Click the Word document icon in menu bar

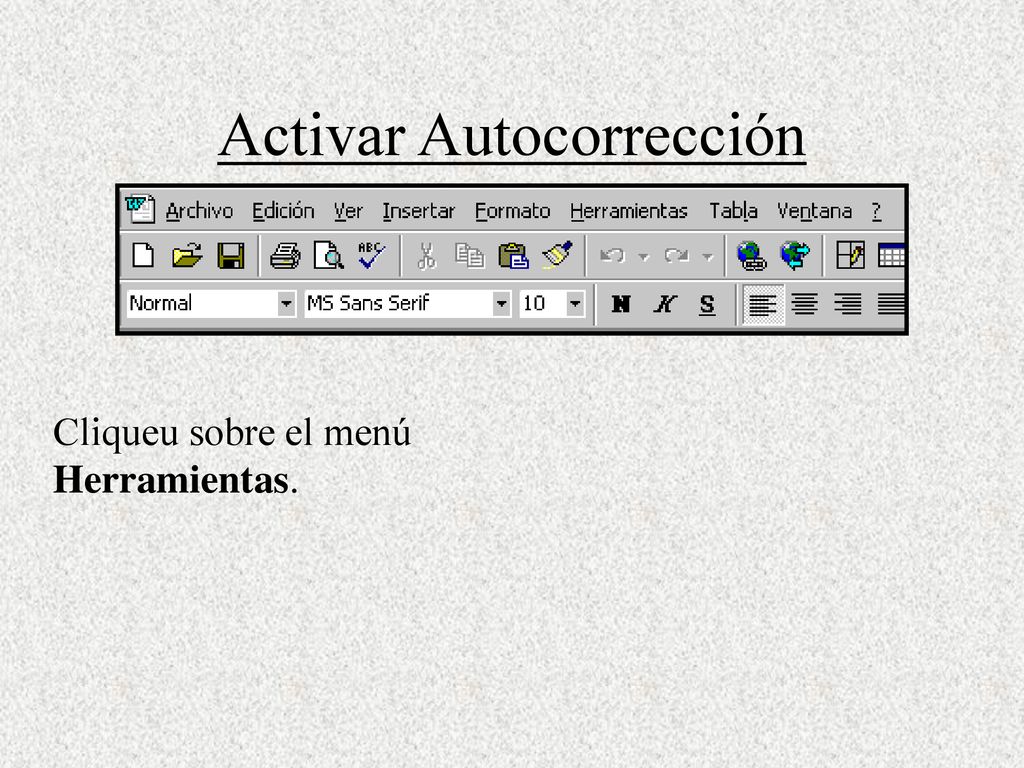coord(140,210)
